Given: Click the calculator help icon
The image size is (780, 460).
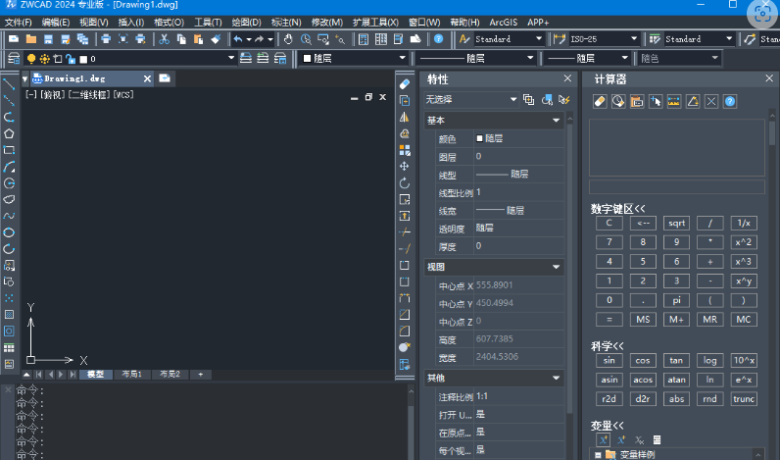Looking at the screenshot, I should tap(730, 101).
